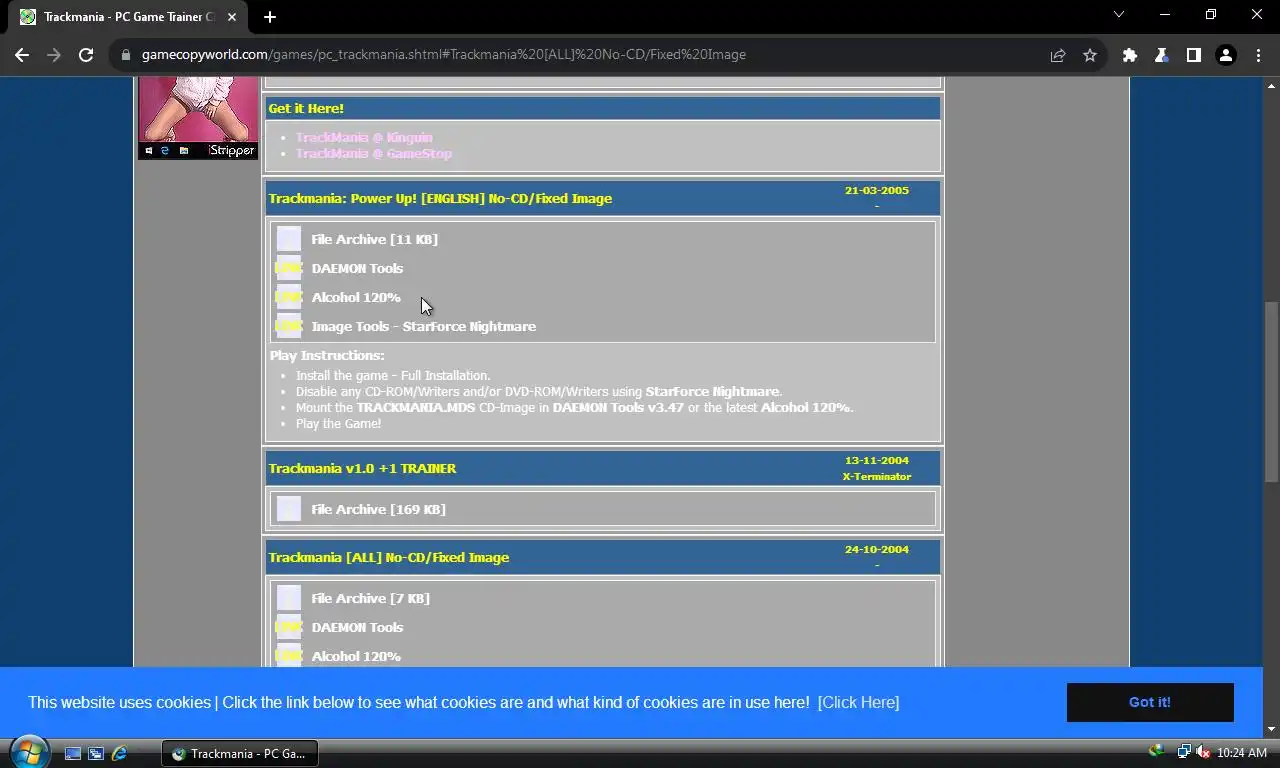Click the scrollbar down arrow
This screenshot has height=768, width=1280.
pyautogui.click(x=1271, y=729)
